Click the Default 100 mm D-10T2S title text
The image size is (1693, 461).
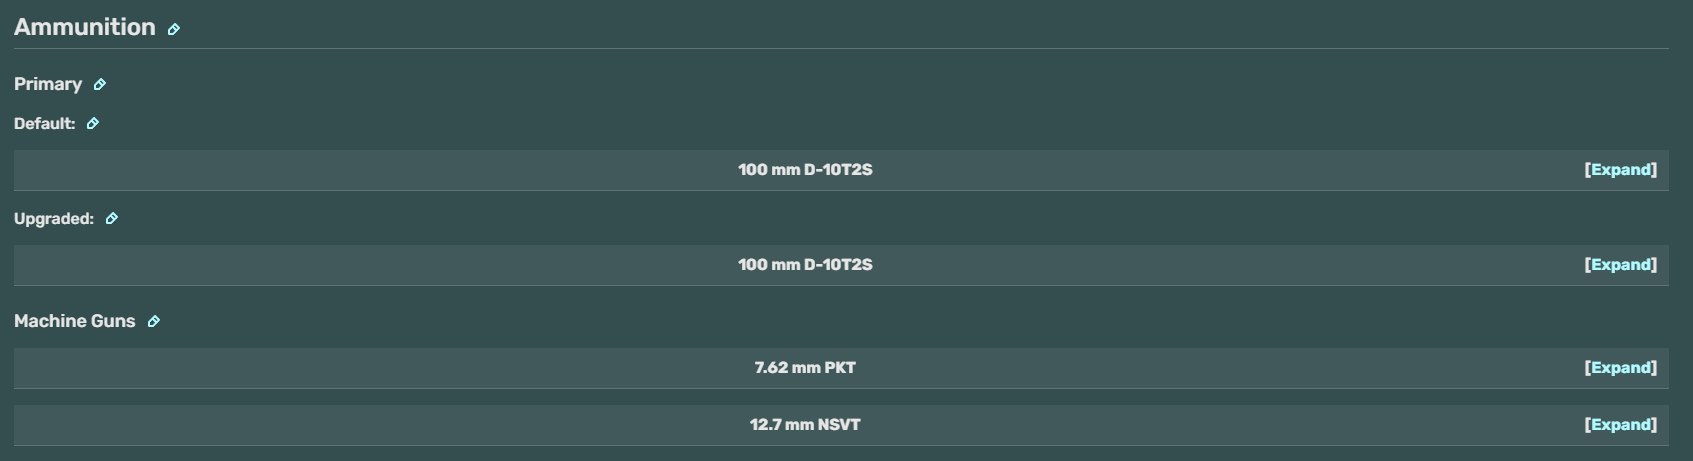(805, 170)
